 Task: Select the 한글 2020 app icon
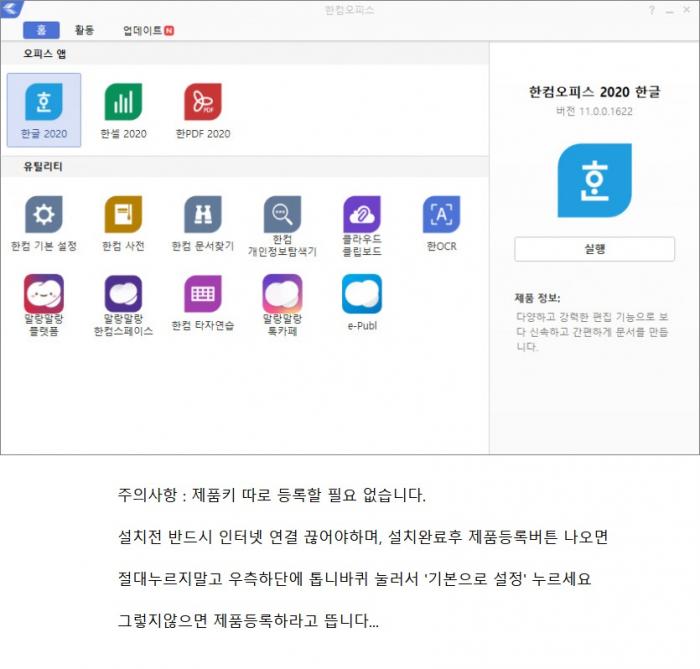pos(44,102)
